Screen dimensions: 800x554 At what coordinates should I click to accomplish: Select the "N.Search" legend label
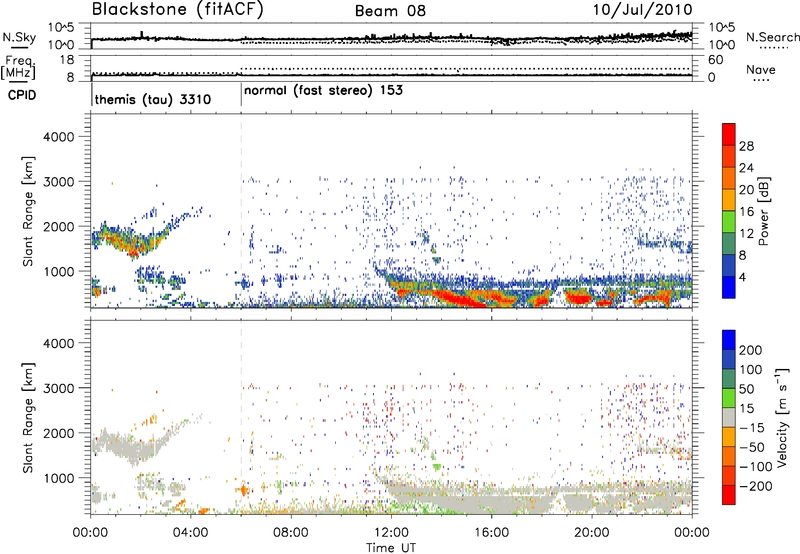click(772, 37)
